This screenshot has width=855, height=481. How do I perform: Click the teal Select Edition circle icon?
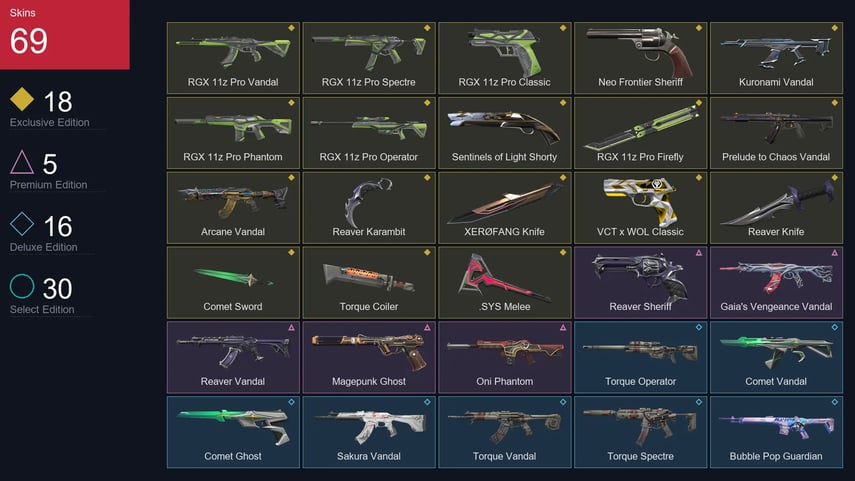click(x=22, y=286)
